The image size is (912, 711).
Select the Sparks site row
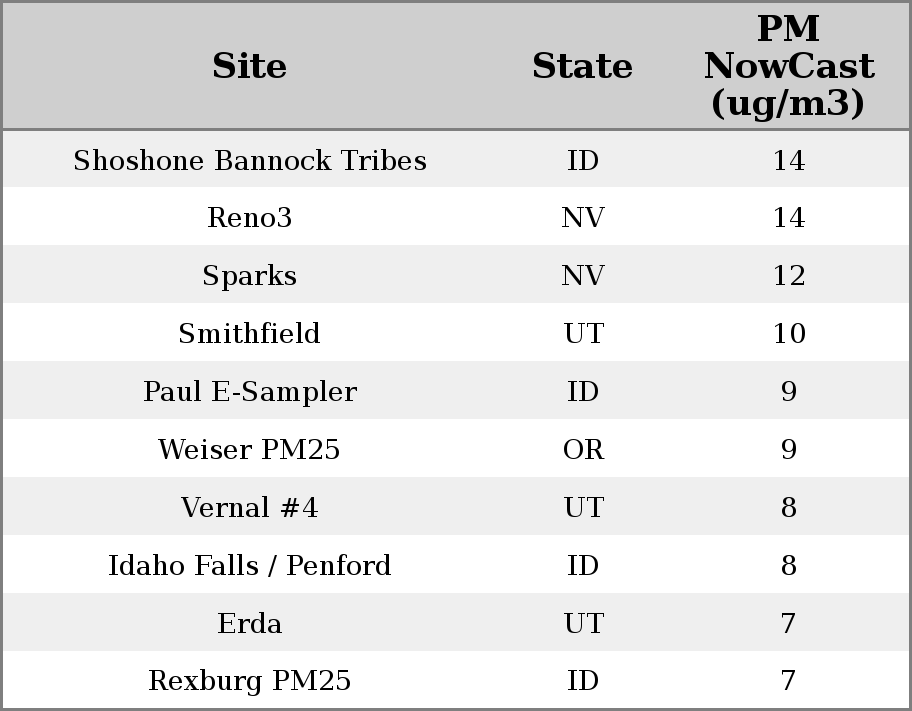click(x=249, y=276)
